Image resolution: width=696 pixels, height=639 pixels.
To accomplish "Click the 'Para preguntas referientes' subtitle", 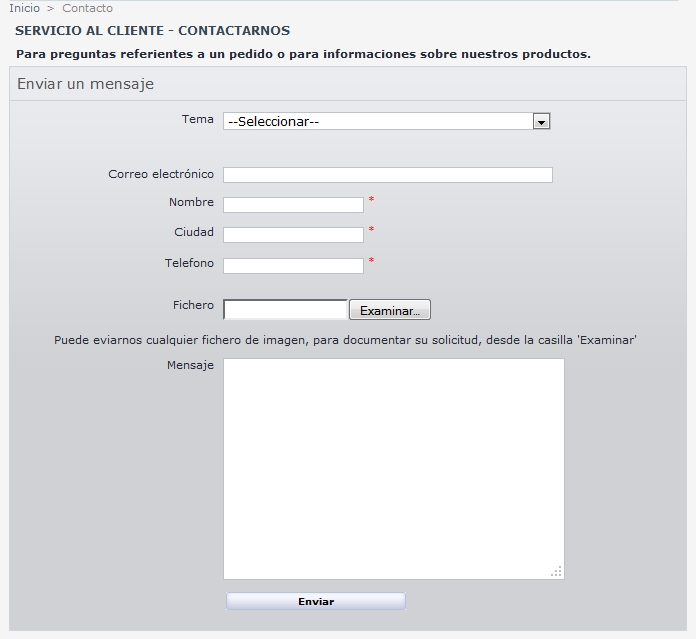I will coord(304,54).
